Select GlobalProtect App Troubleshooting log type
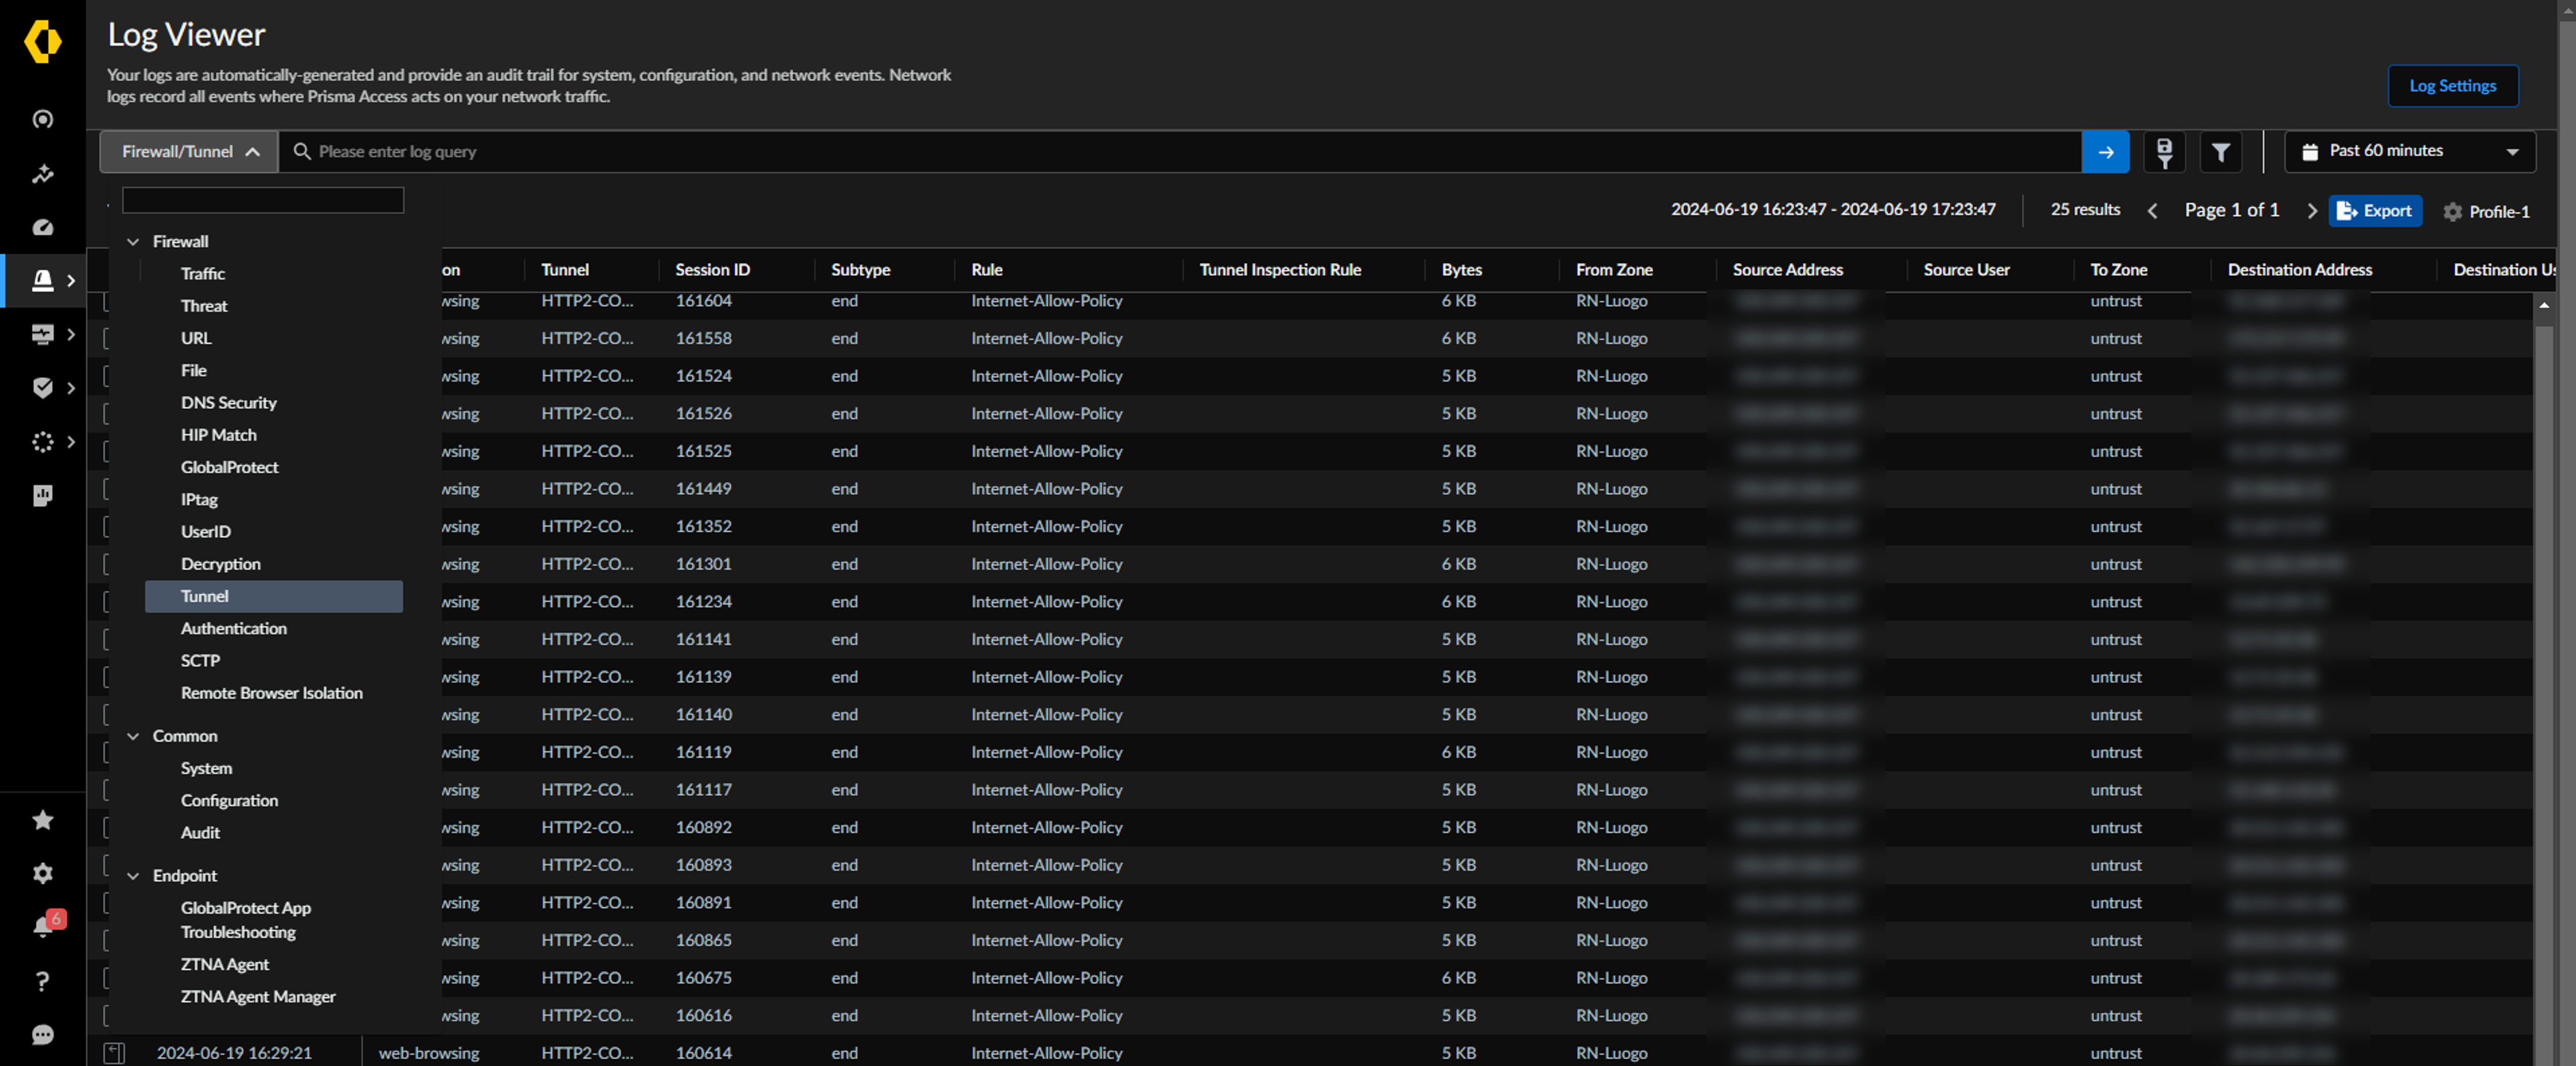2576x1066 pixels. (x=246, y=920)
